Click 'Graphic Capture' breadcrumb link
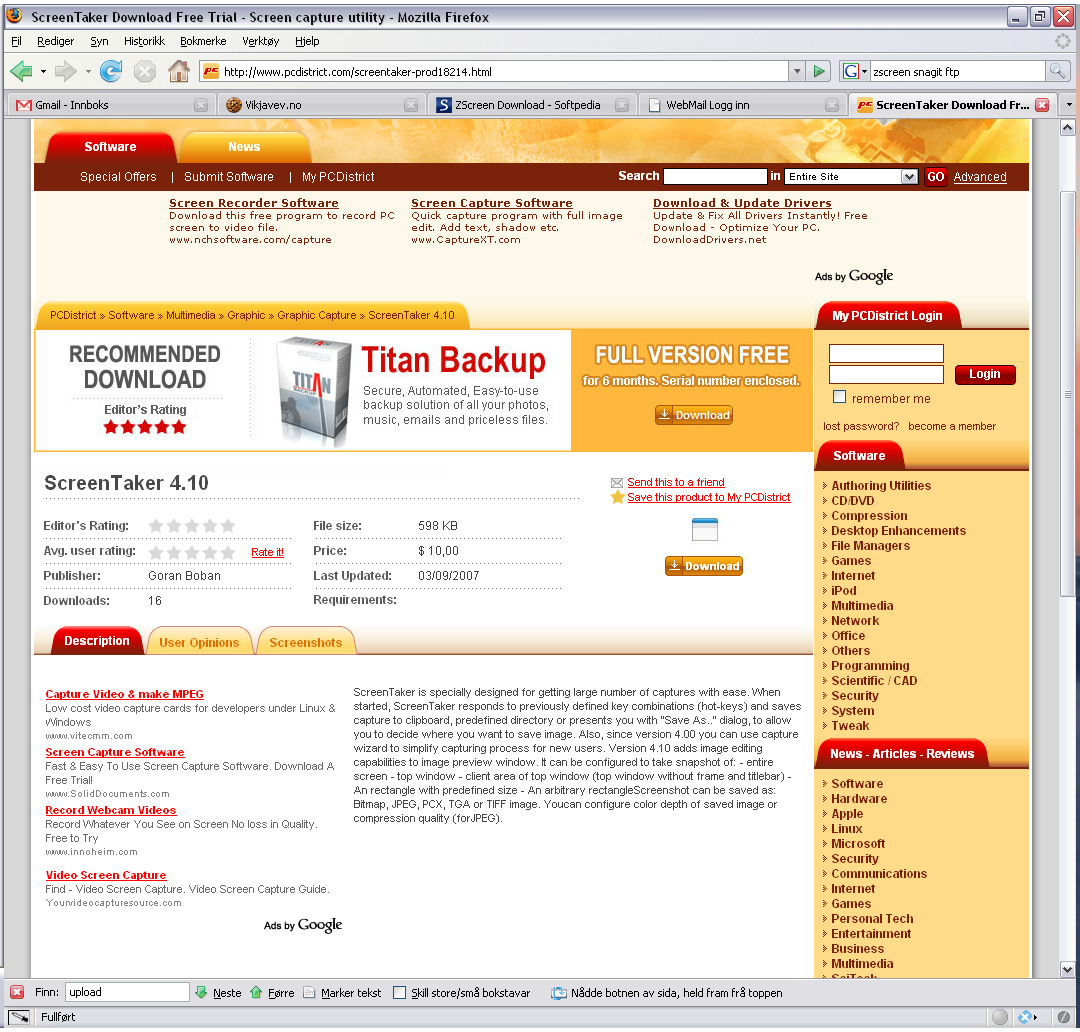Screen dimensions: 1080x1032 (317, 315)
